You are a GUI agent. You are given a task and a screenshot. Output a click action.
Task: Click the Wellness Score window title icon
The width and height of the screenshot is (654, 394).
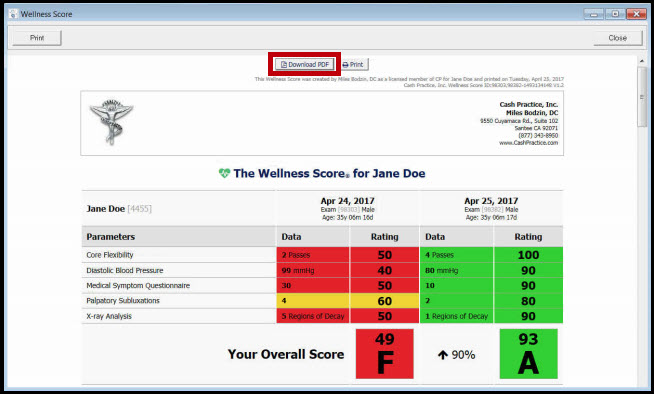[x=13, y=14]
